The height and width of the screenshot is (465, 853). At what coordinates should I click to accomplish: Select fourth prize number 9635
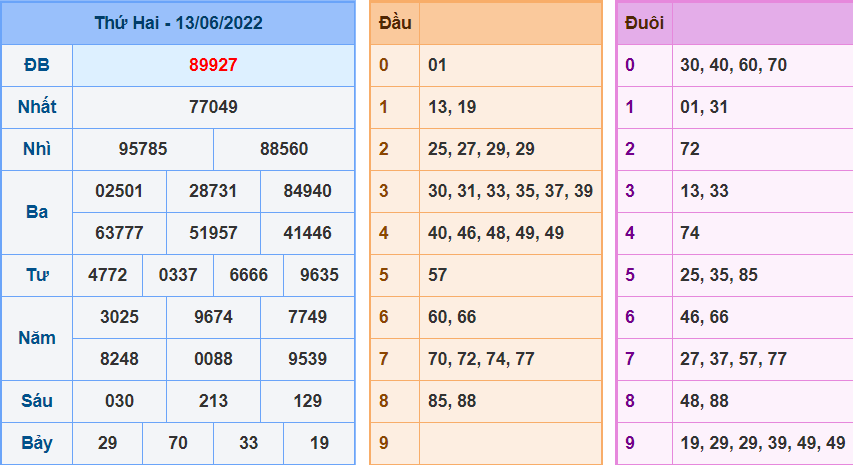[319, 275]
